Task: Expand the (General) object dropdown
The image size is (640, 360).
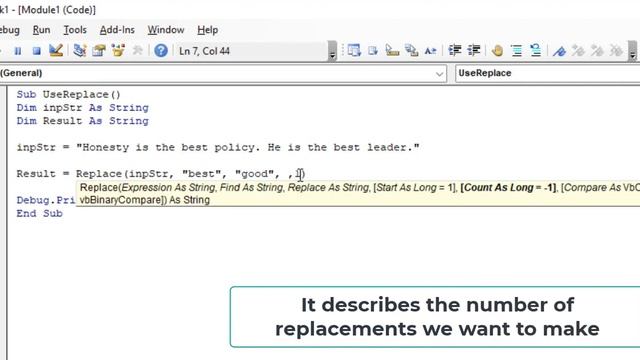Action: coord(439,74)
